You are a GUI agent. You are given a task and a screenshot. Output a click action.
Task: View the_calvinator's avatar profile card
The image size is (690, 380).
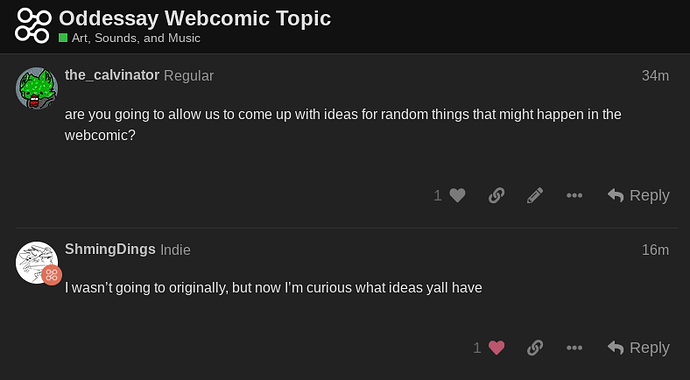(x=37, y=88)
